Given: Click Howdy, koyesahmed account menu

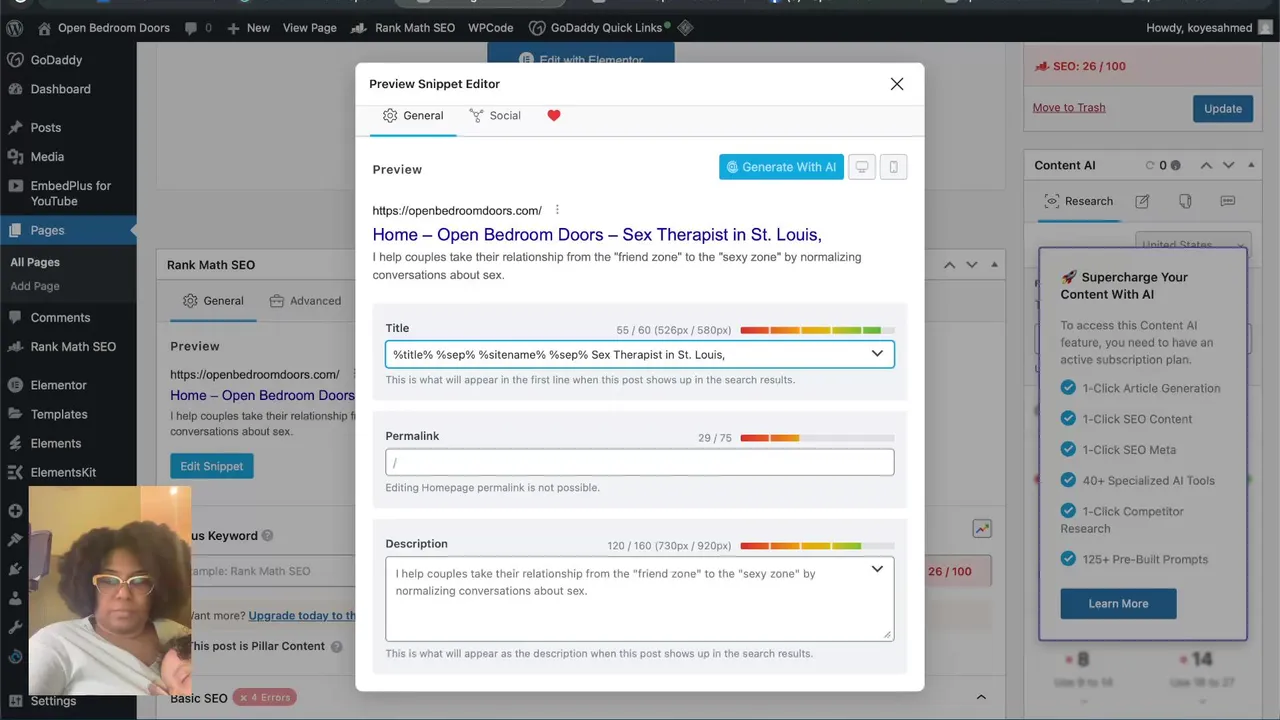Looking at the screenshot, I should point(1210,28).
